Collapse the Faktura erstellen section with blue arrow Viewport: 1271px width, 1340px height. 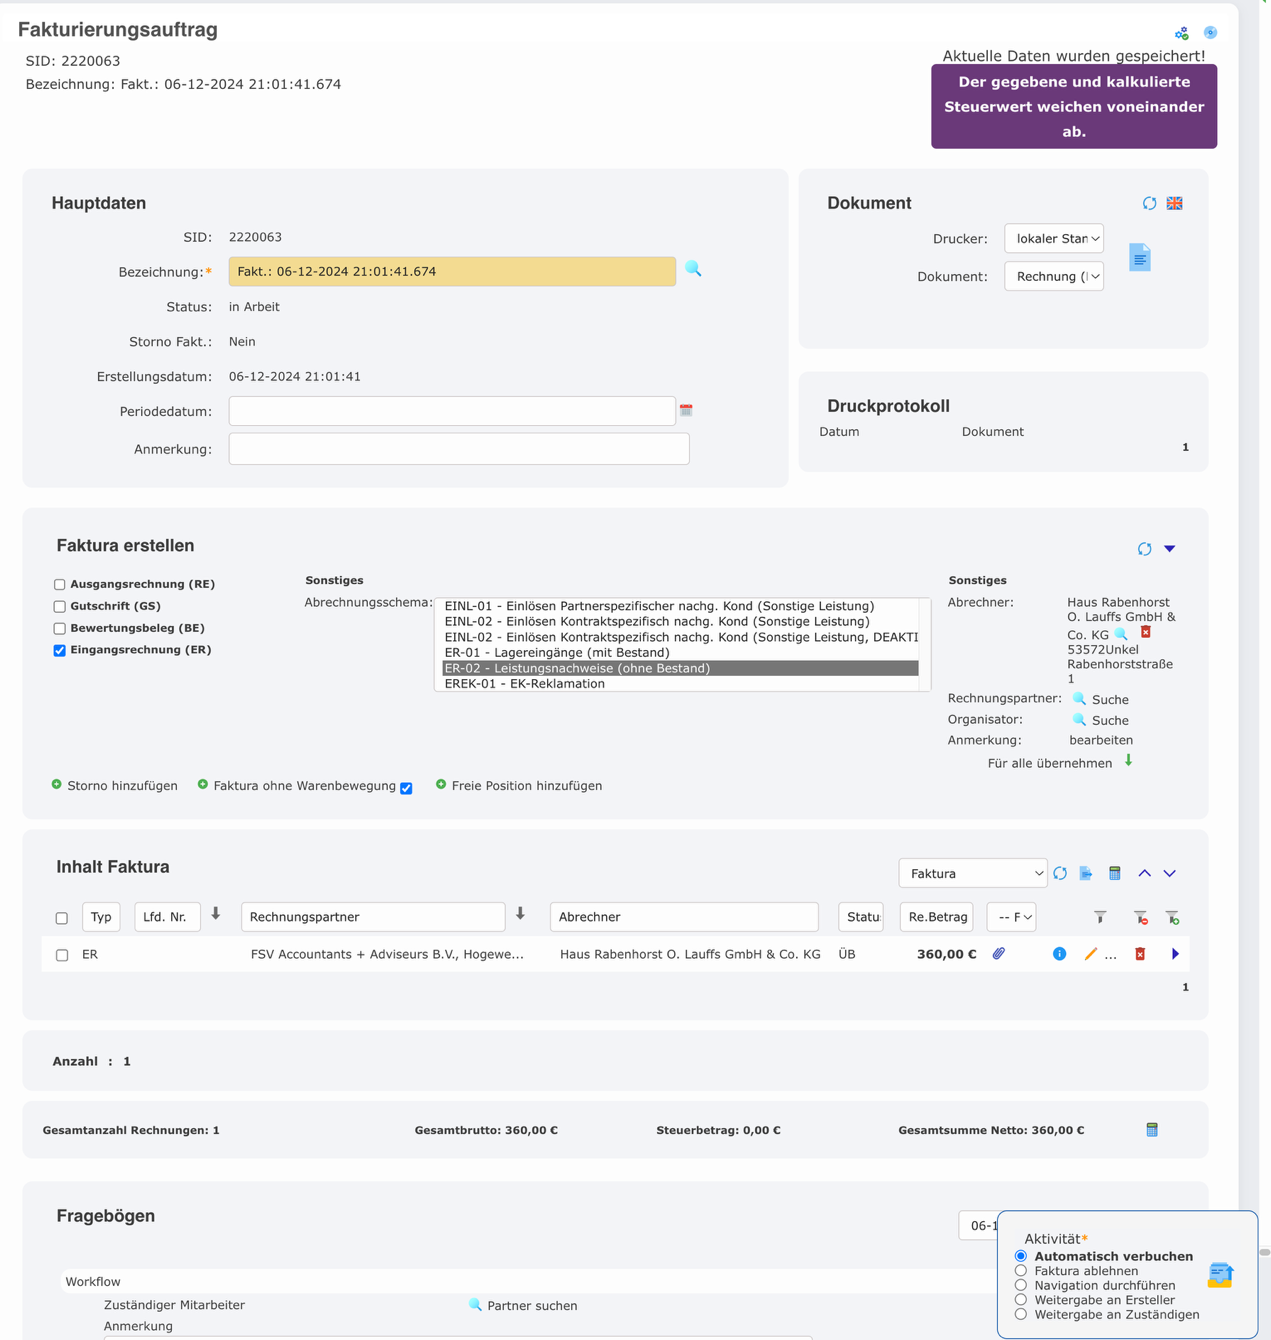(x=1170, y=548)
